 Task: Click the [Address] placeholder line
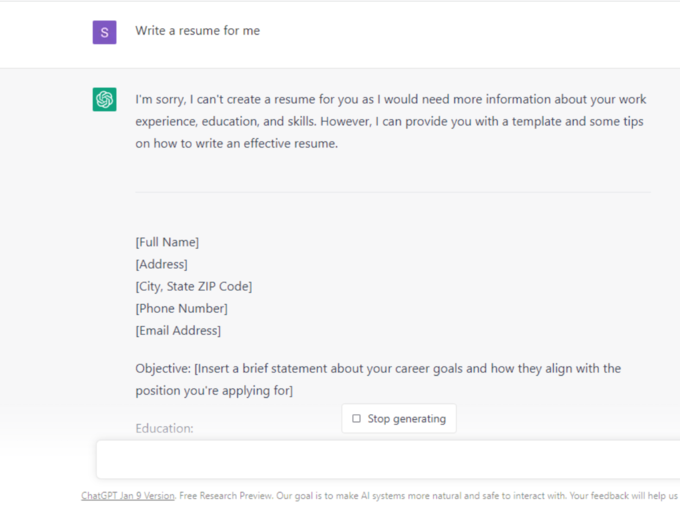tap(161, 264)
